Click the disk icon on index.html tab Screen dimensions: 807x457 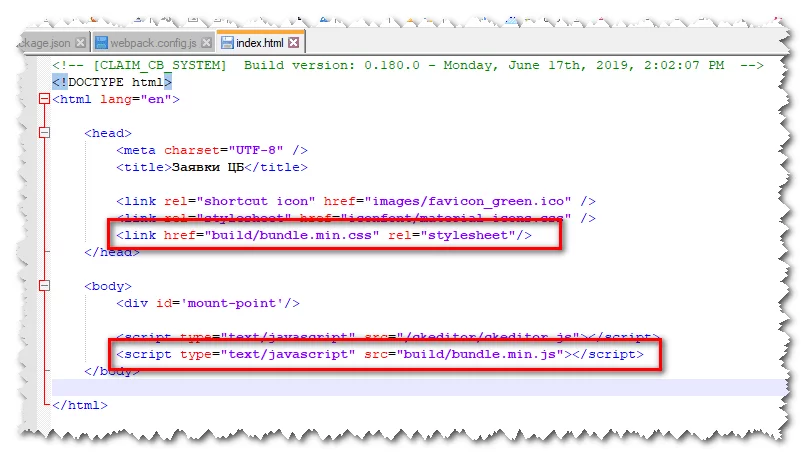click(227, 43)
